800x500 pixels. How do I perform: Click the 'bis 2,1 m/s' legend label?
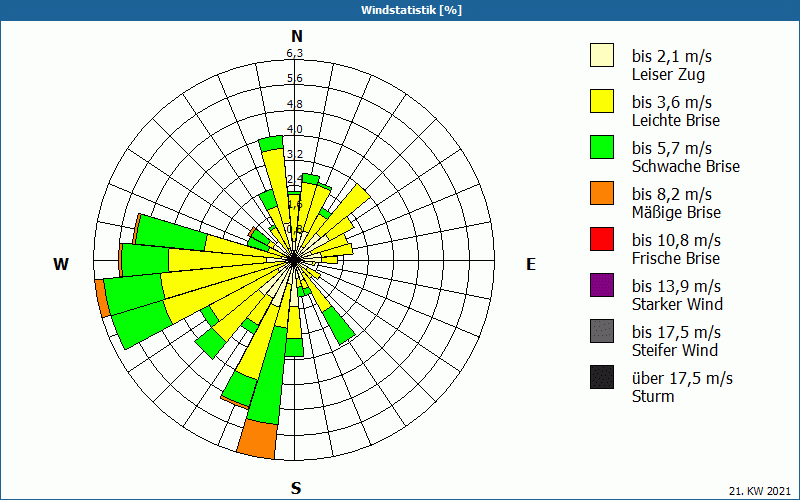[671, 56]
